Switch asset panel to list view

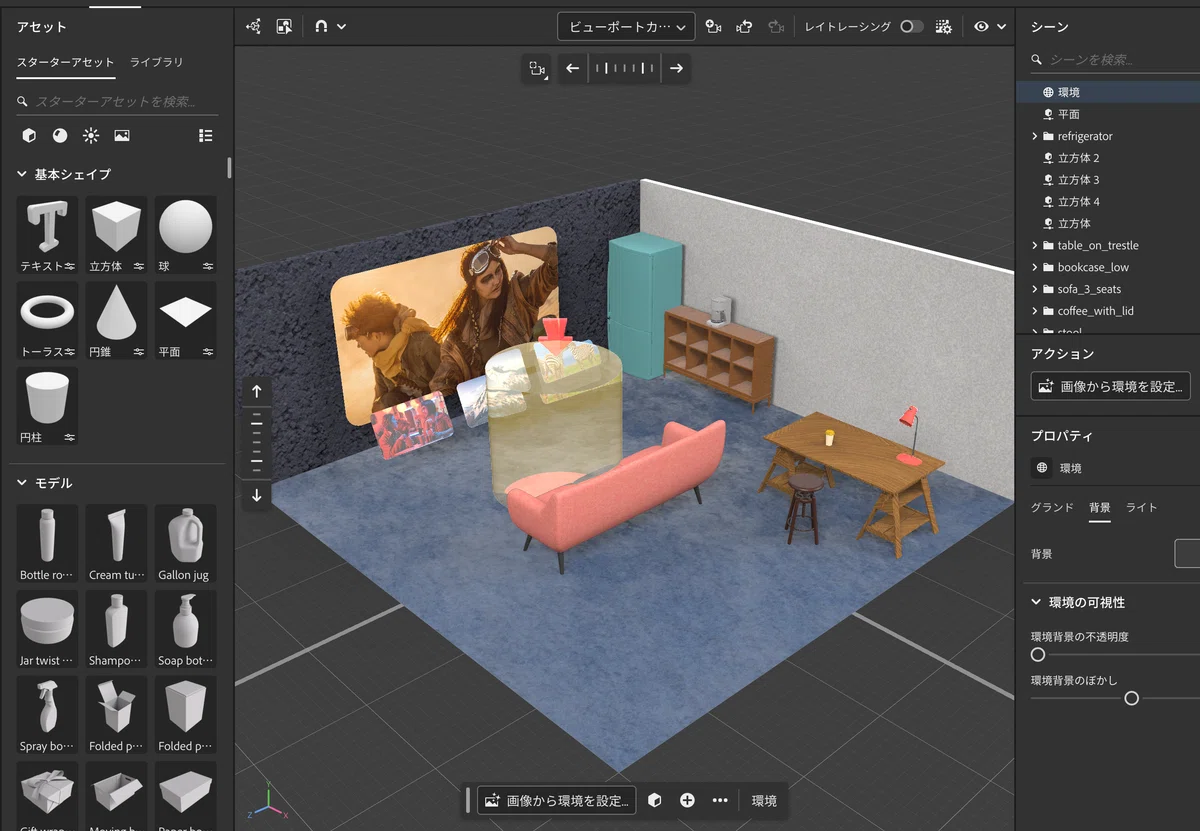[x=206, y=135]
